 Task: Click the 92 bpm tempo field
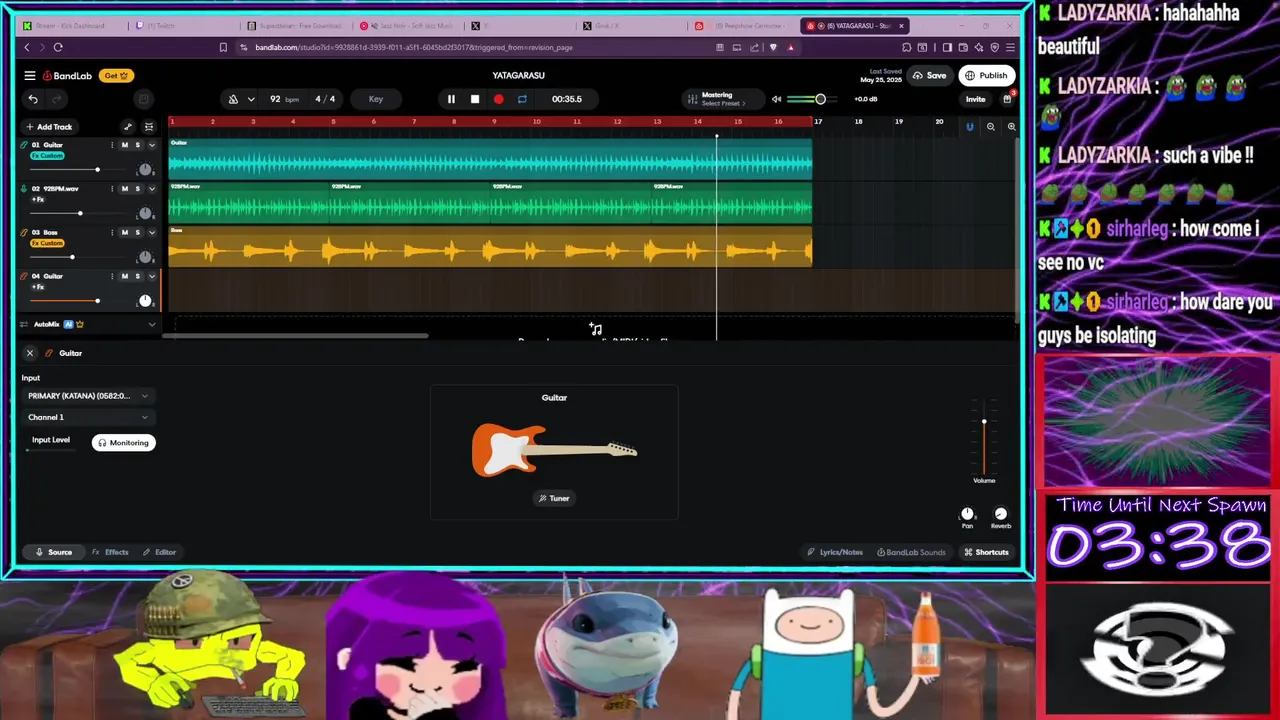point(284,99)
